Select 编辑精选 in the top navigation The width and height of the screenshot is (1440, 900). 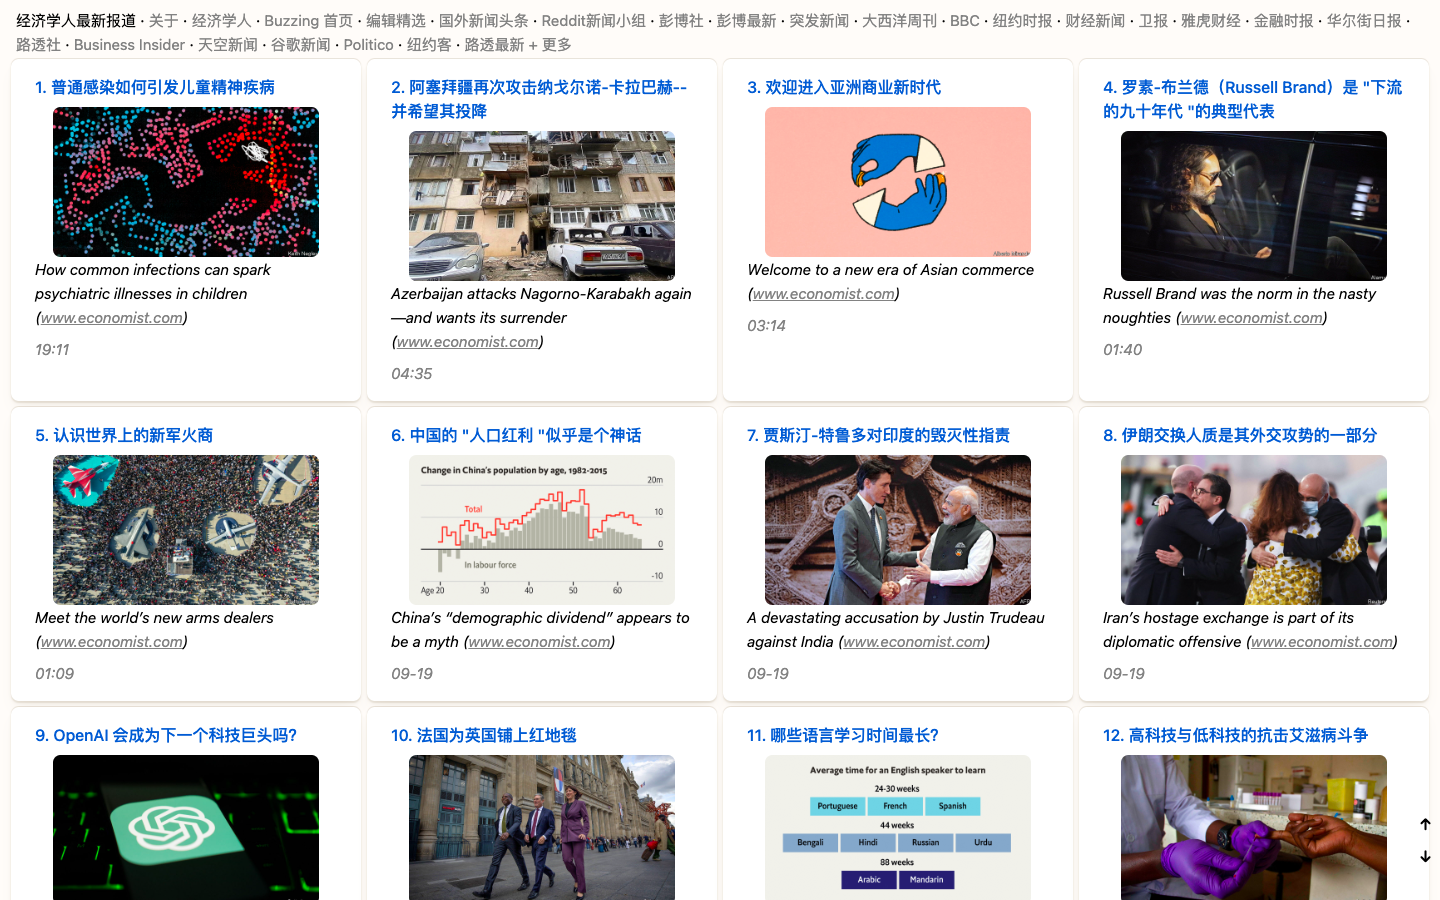[396, 20]
